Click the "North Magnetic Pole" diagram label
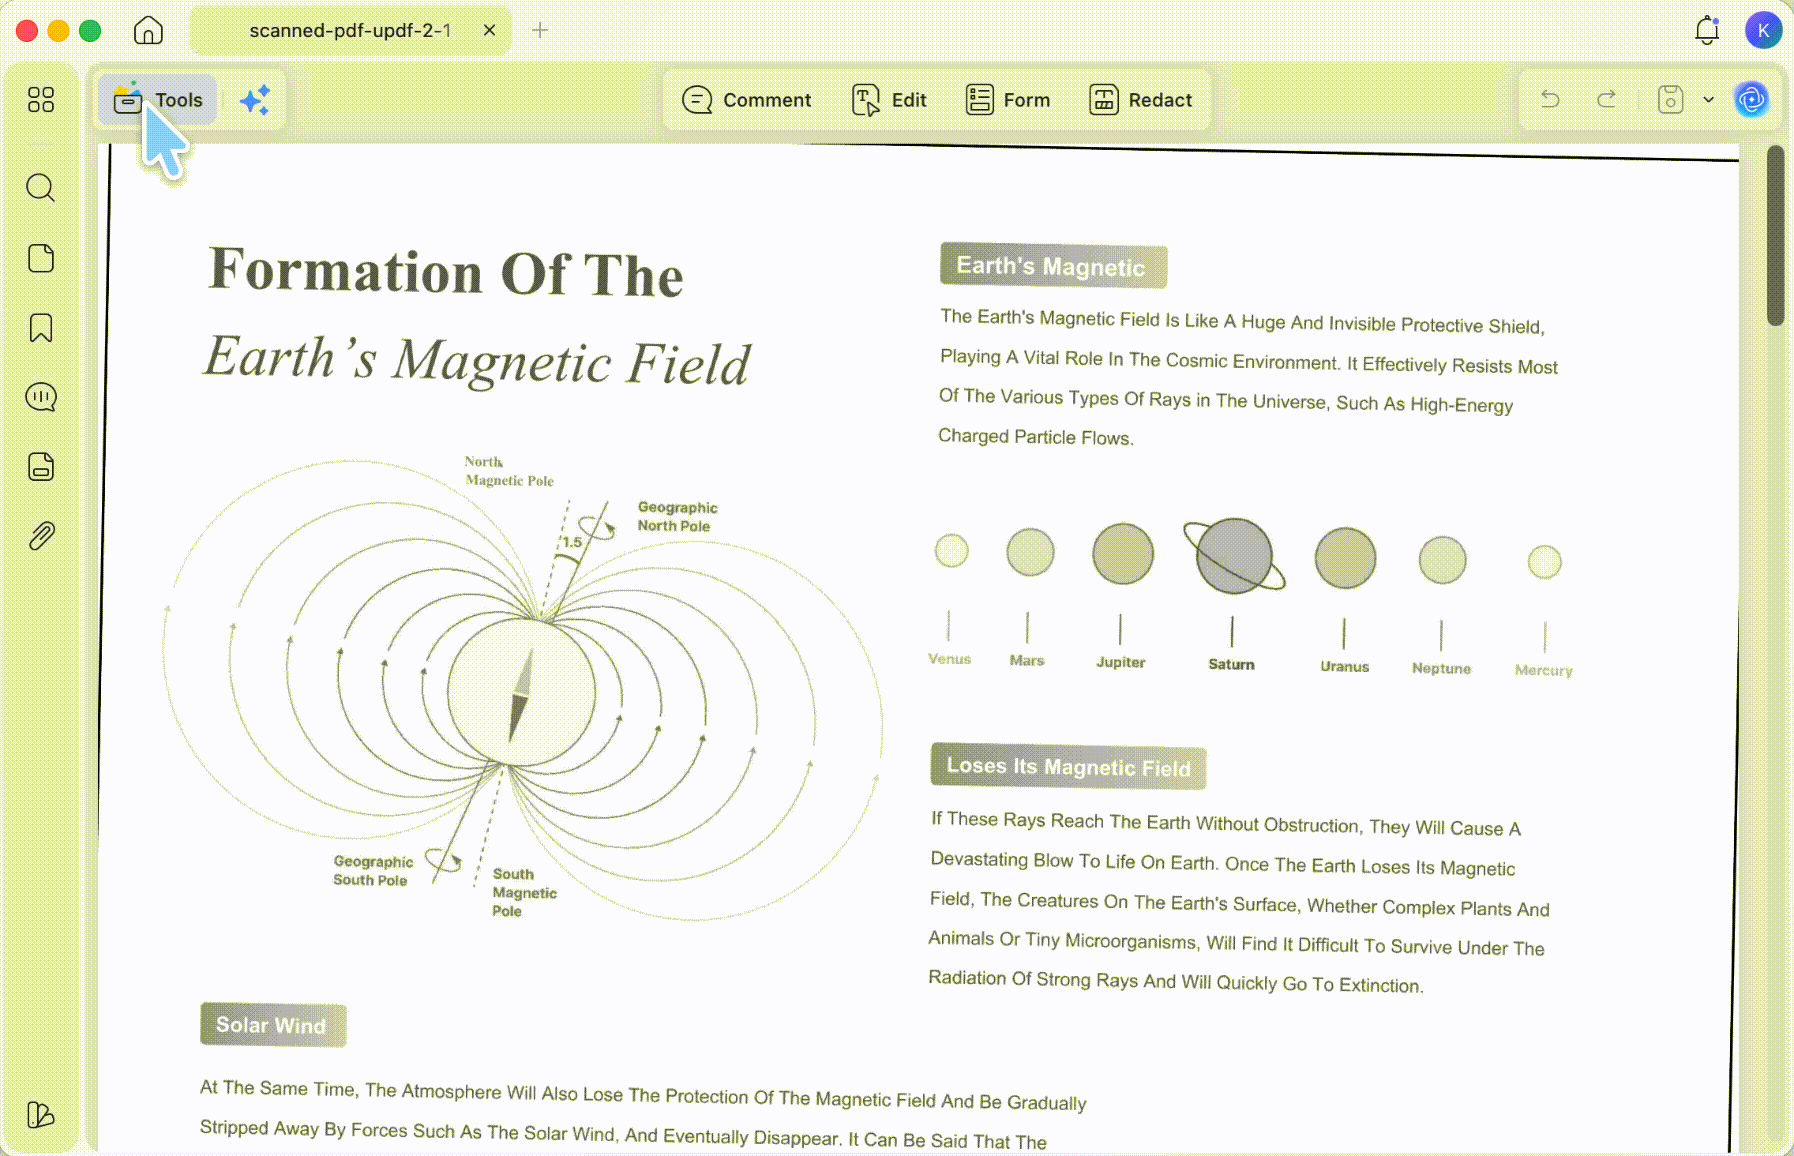This screenshot has width=1794, height=1156. [x=508, y=471]
